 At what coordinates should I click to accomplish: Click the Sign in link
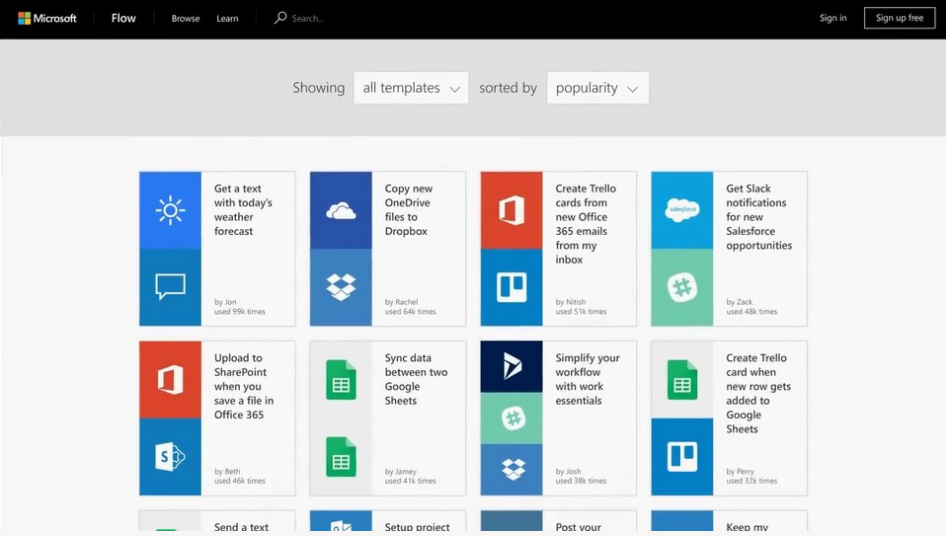pos(833,18)
